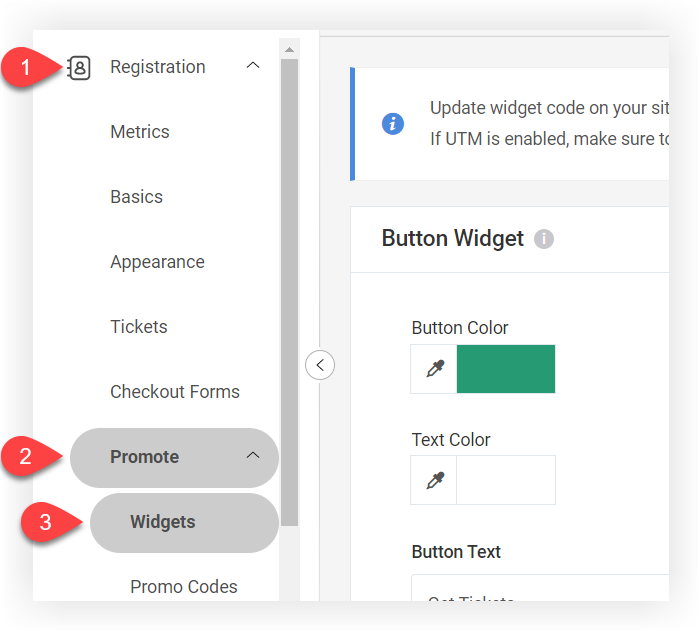Pick the white Text Color swatch

pos(506,480)
